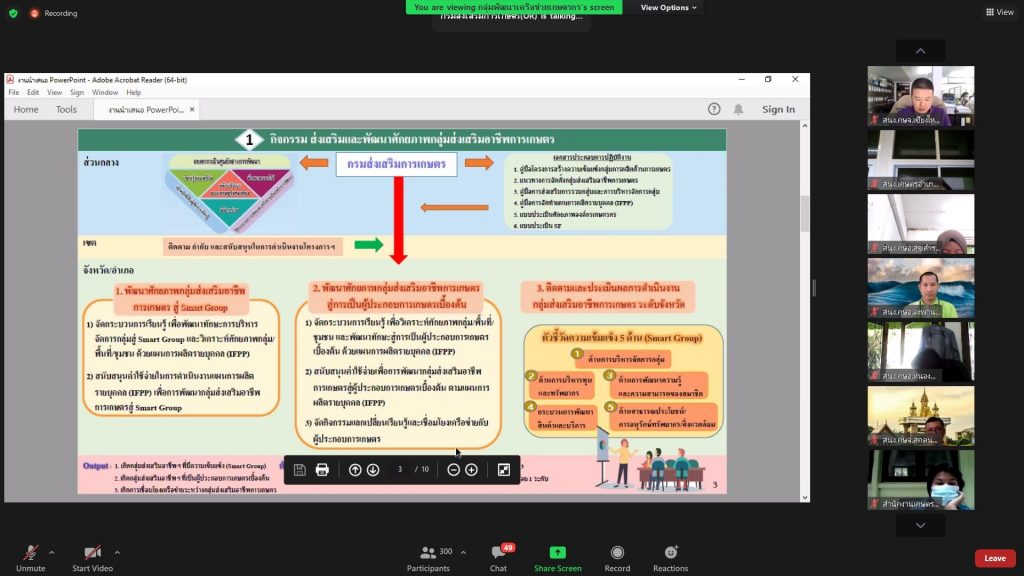1024x576 pixels.
Task: Click the save icon in floating toolbar
Action: click(299, 470)
